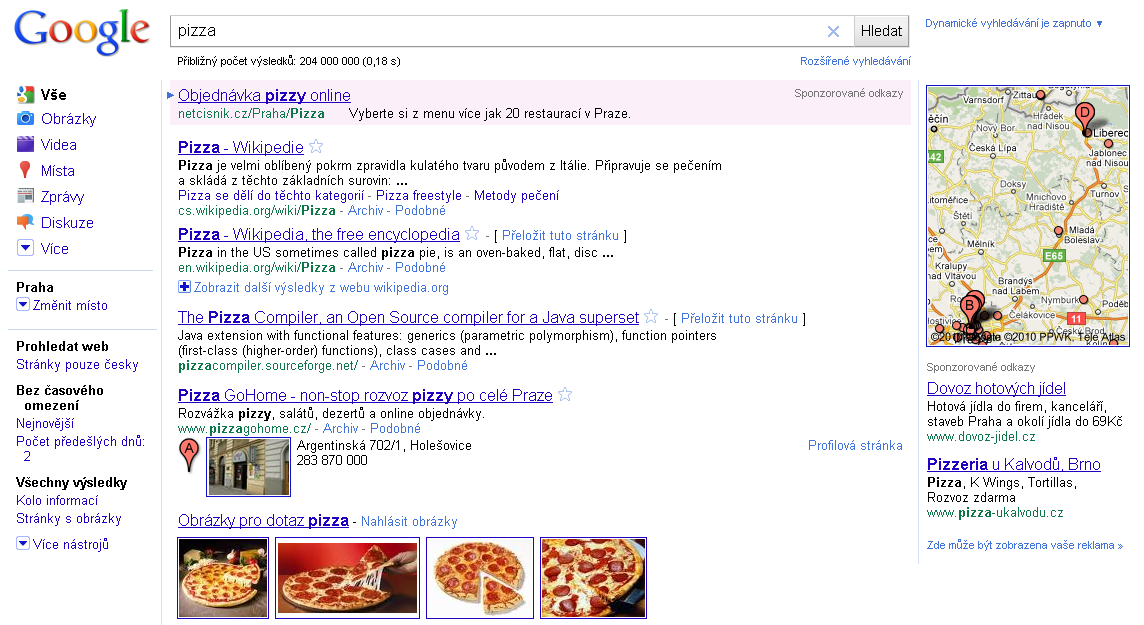Expand Změnit místo location arrow

point(23,305)
